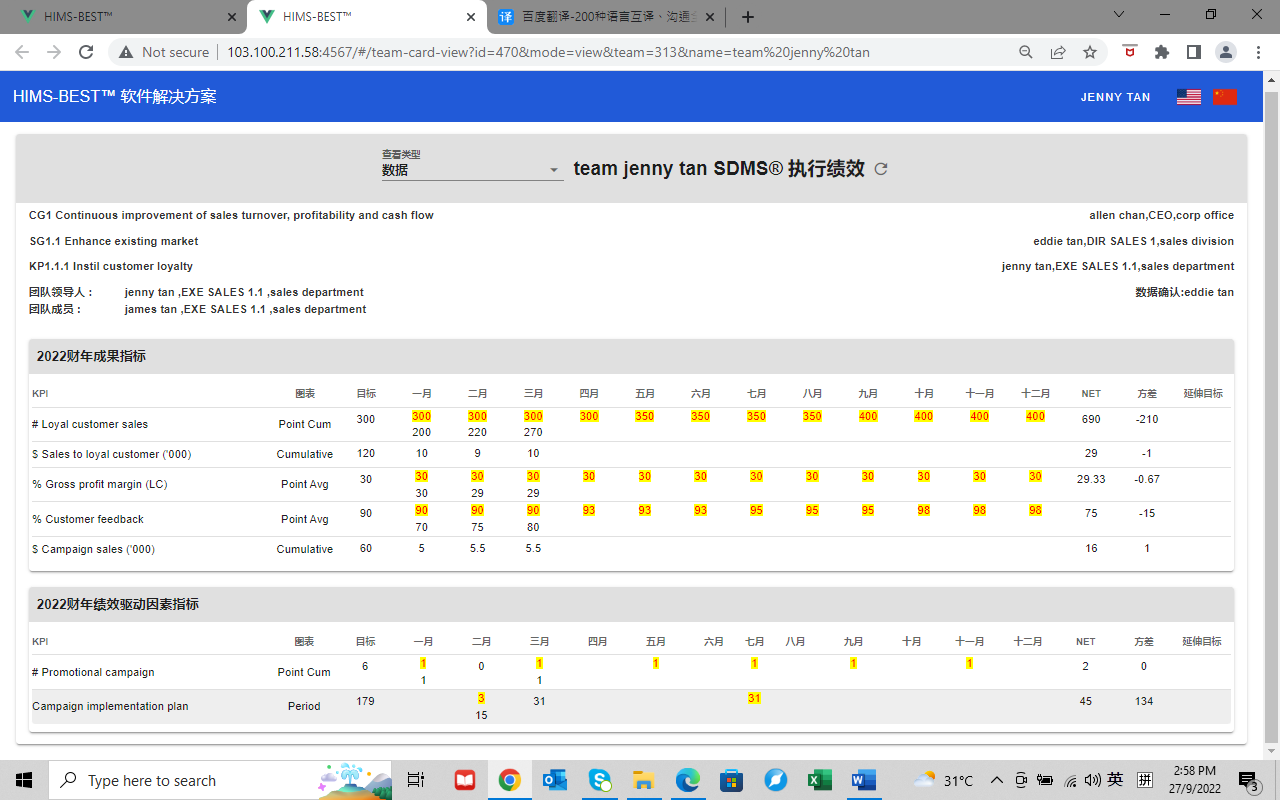Open a new browser tab
This screenshot has height=800, width=1280.
748,17
